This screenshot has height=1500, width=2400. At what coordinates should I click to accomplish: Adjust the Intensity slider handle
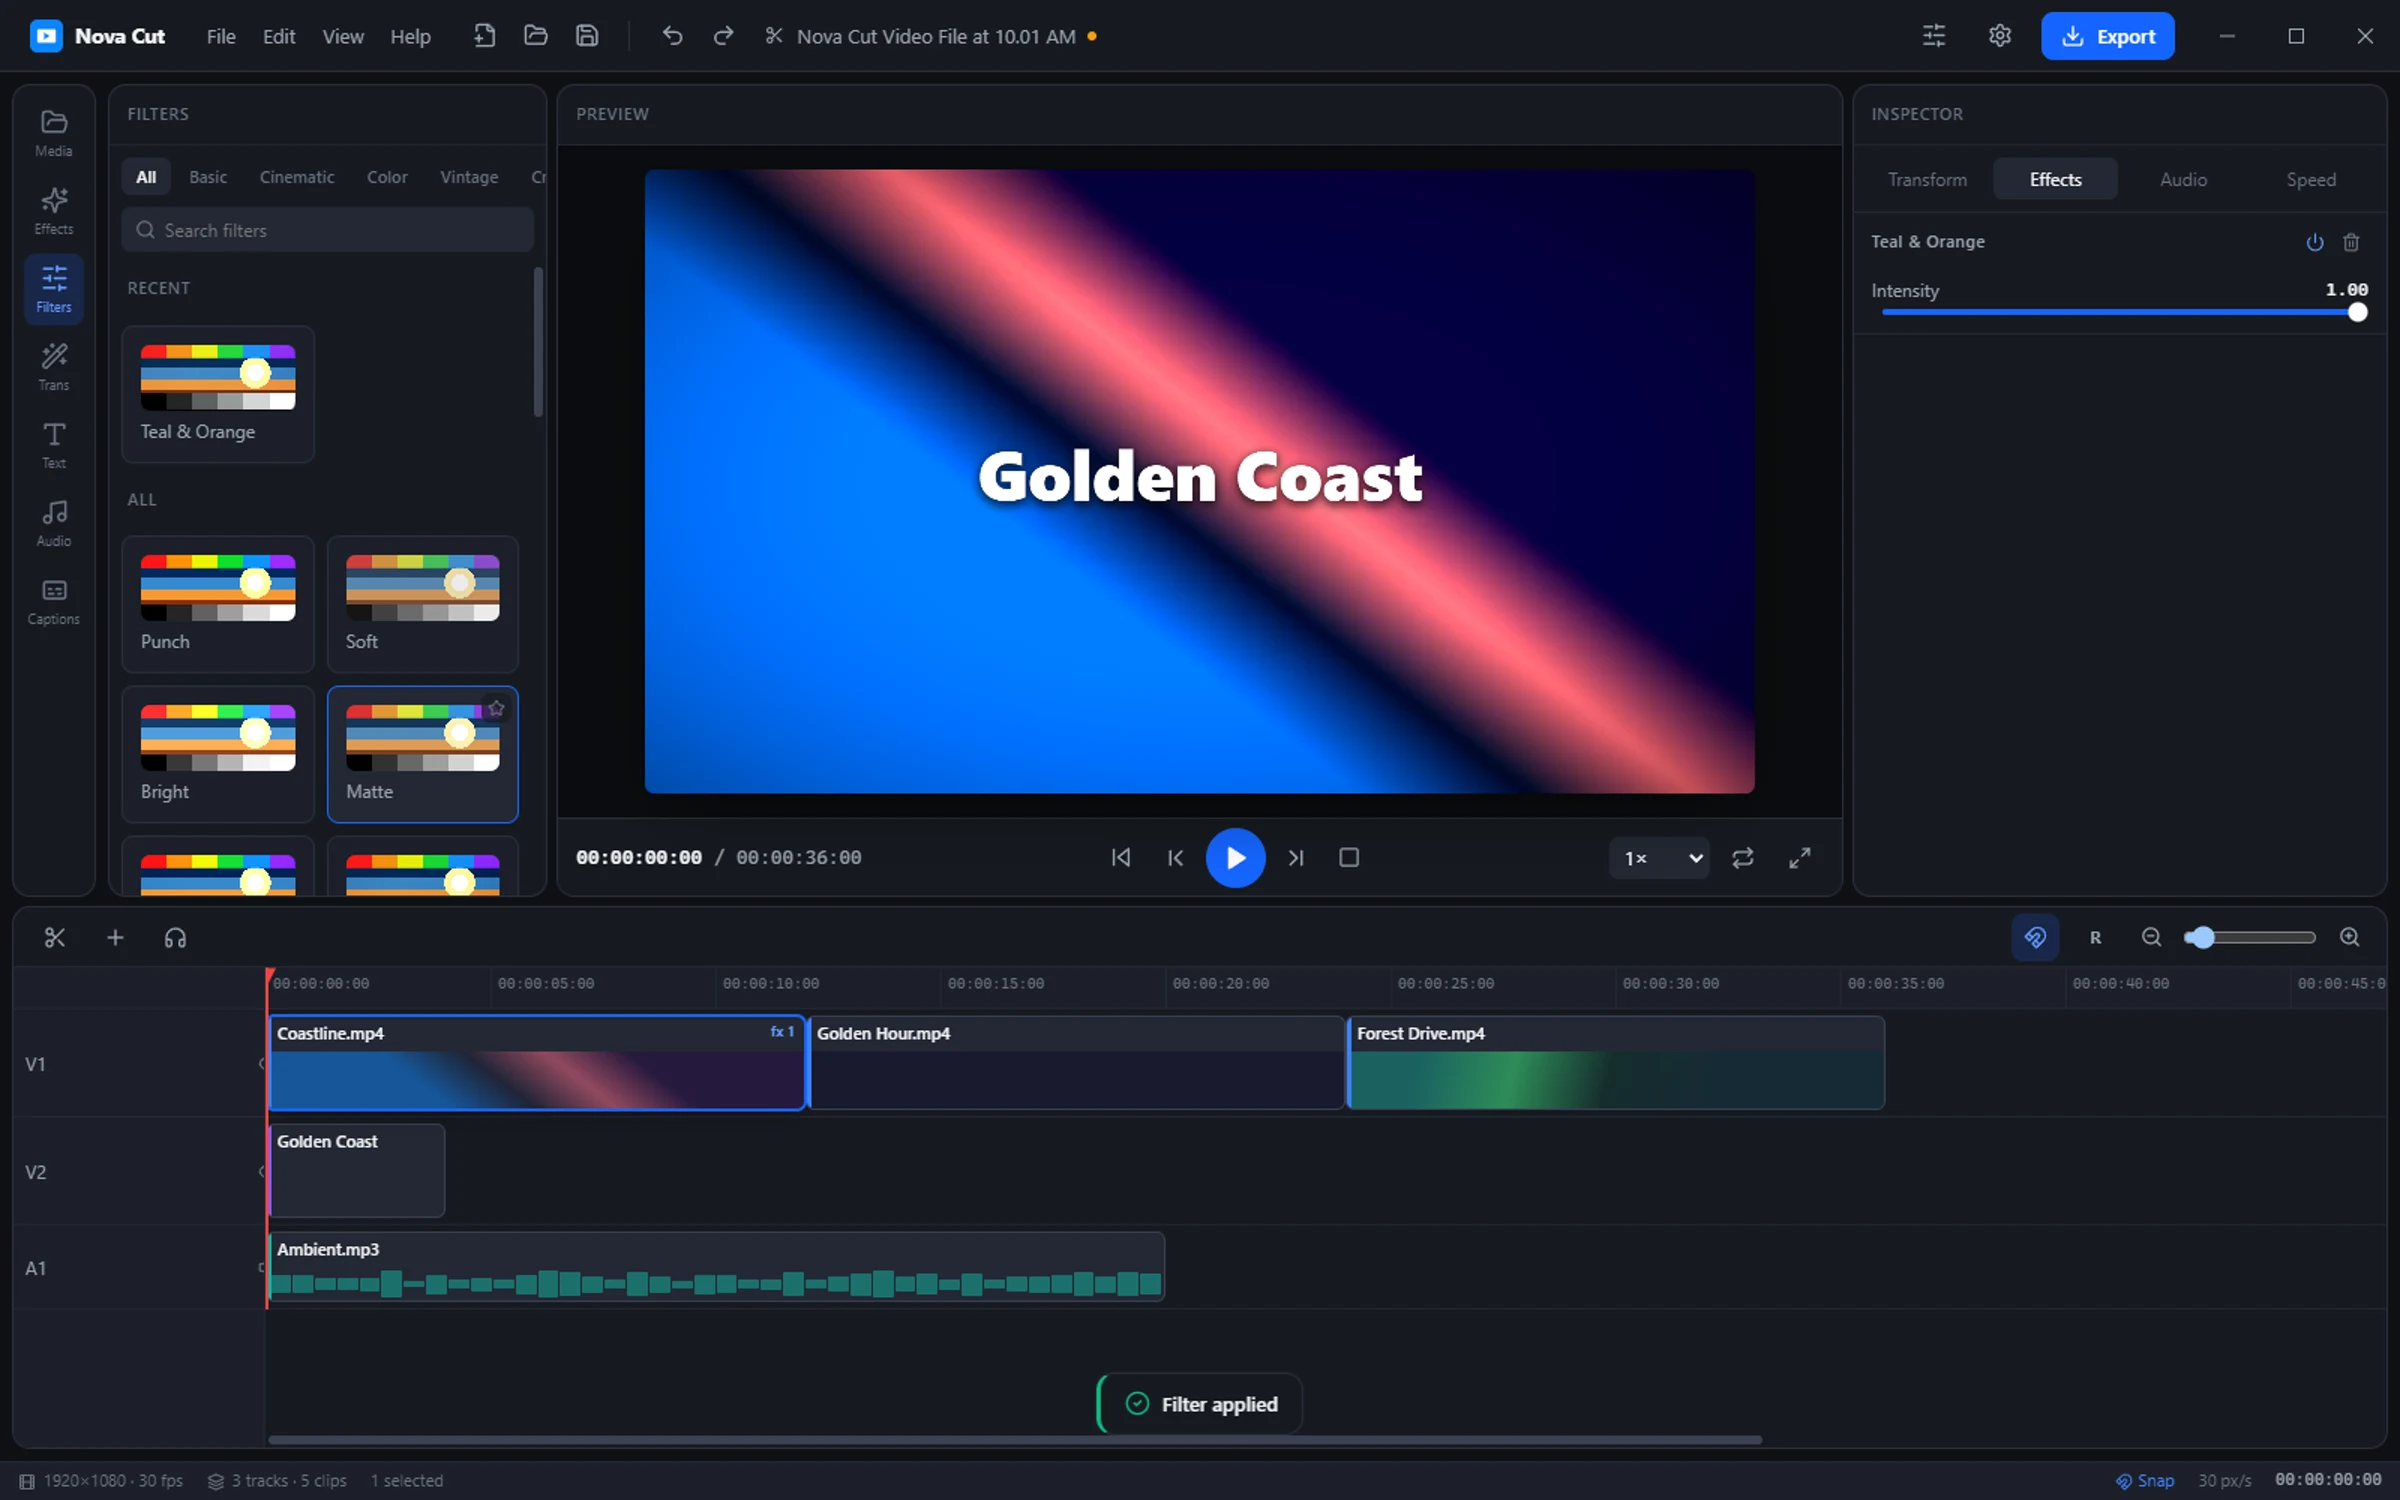point(2357,312)
